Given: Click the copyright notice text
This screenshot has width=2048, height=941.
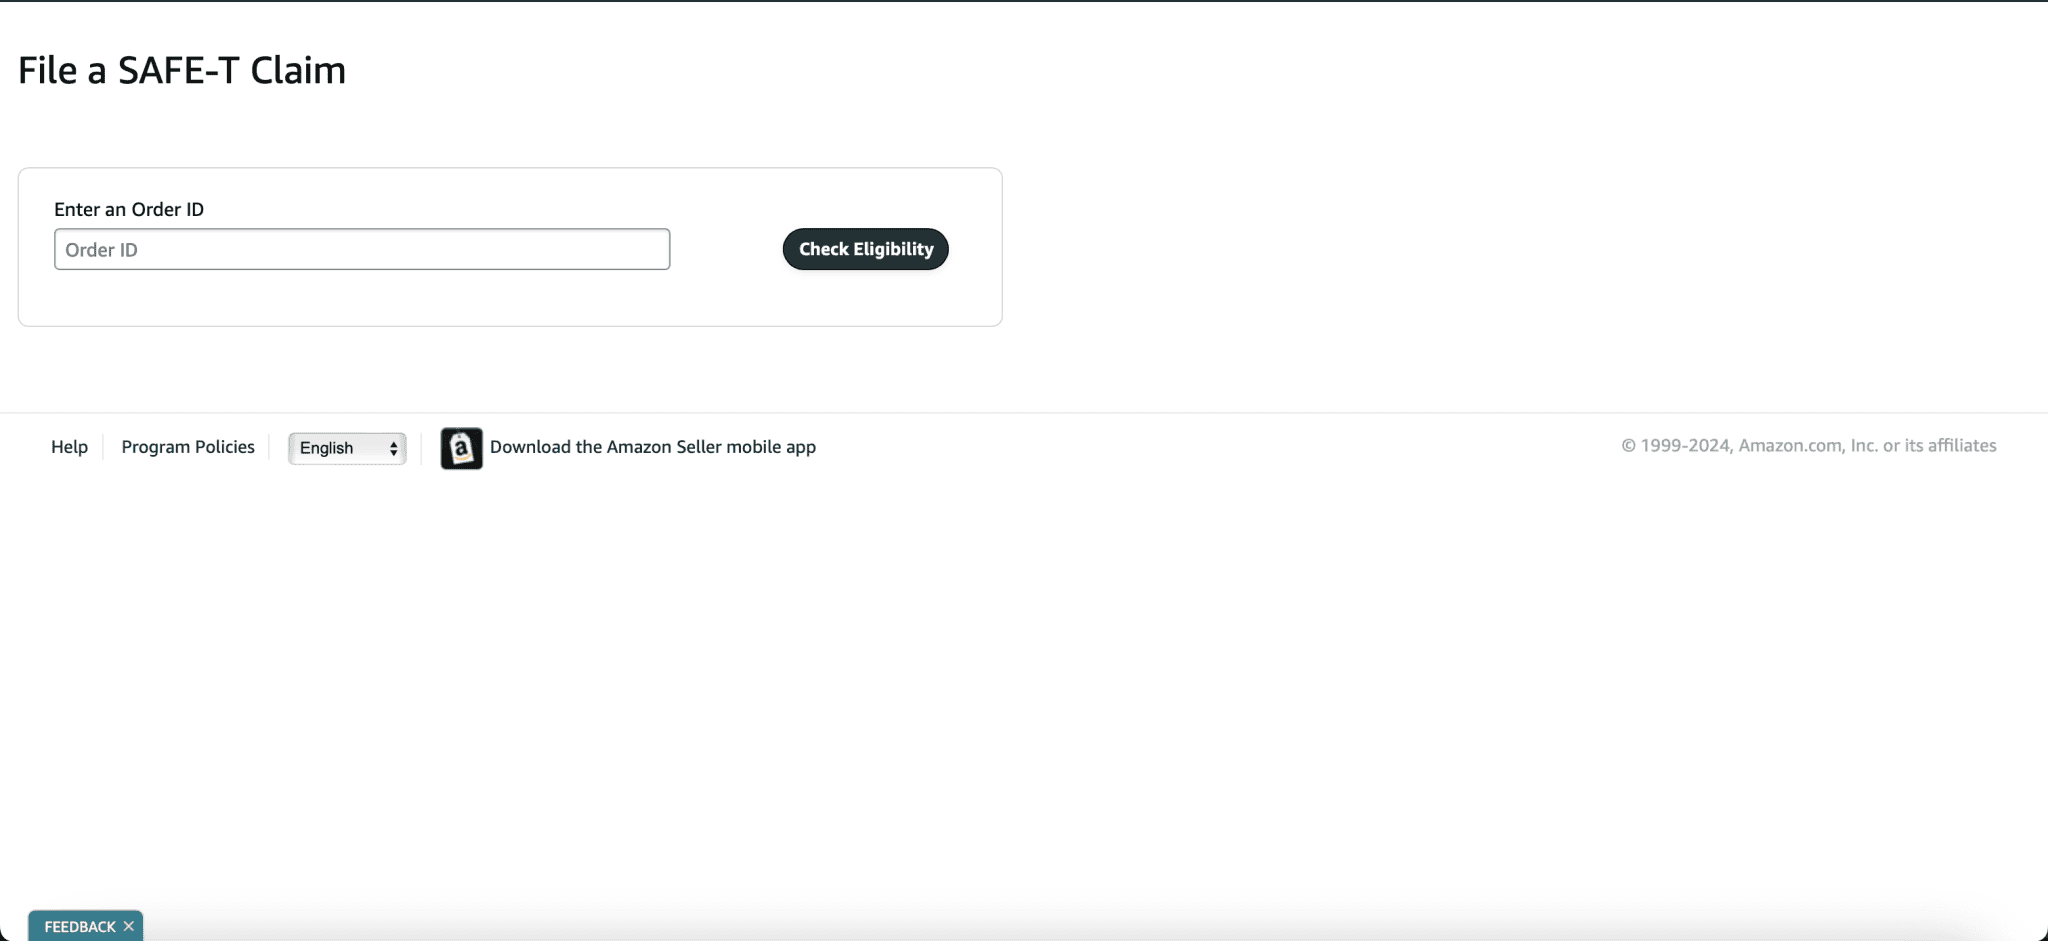Looking at the screenshot, I should click(x=1808, y=445).
